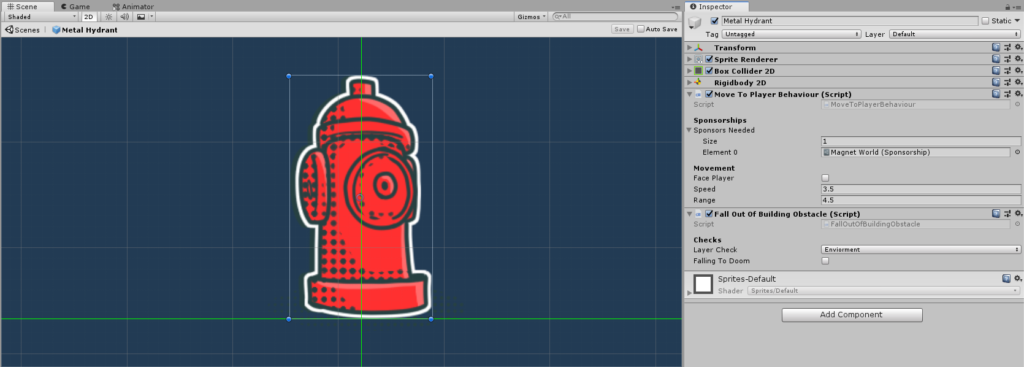Click the Add Component button
Image resolution: width=1024 pixels, height=367 pixels.
coord(852,315)
